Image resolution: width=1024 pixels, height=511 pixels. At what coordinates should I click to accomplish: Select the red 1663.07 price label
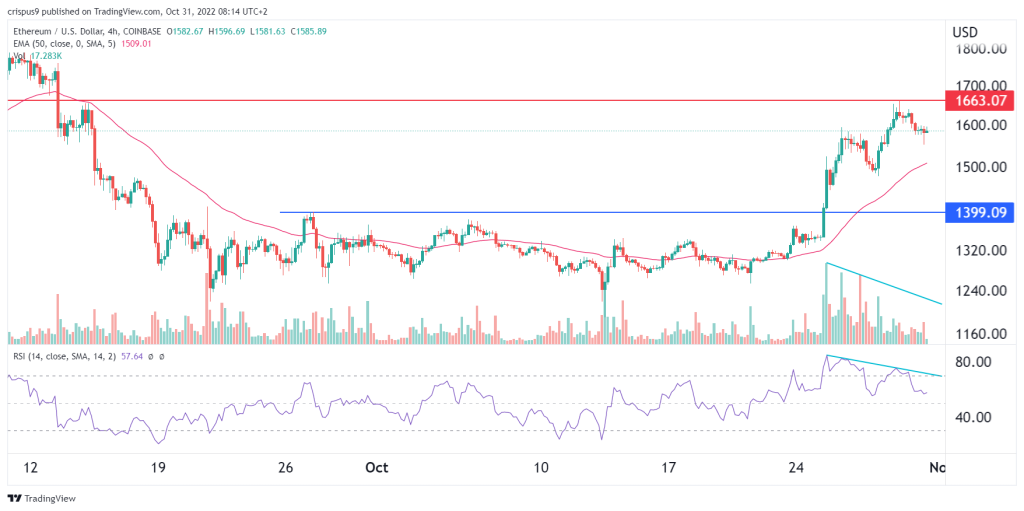[x=979, y=101]
